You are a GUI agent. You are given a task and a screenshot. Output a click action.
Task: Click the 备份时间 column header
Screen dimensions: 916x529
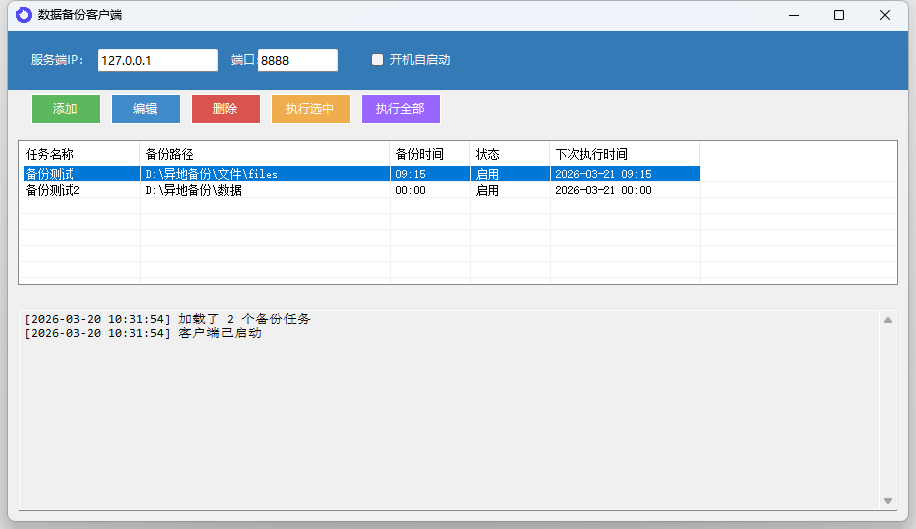[x=430, y=154]
